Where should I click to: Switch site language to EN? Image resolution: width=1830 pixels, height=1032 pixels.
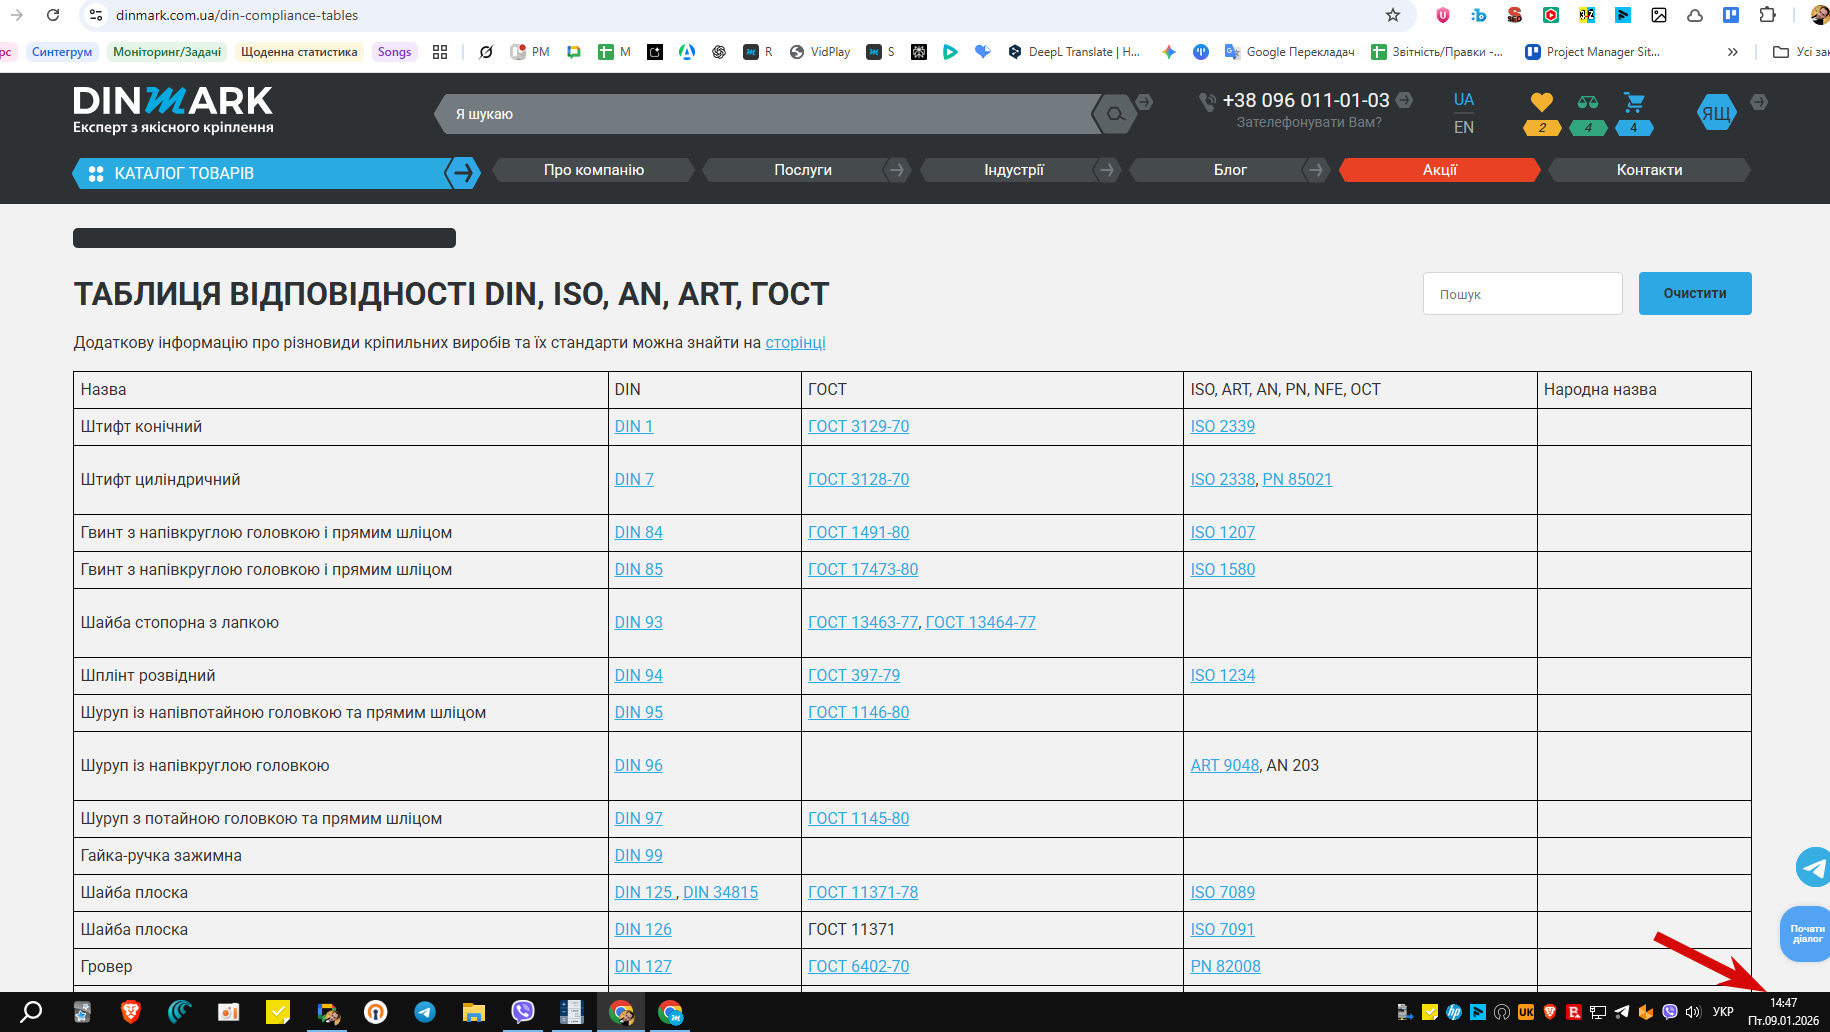pyautogui.click(x=1464, y=127)
